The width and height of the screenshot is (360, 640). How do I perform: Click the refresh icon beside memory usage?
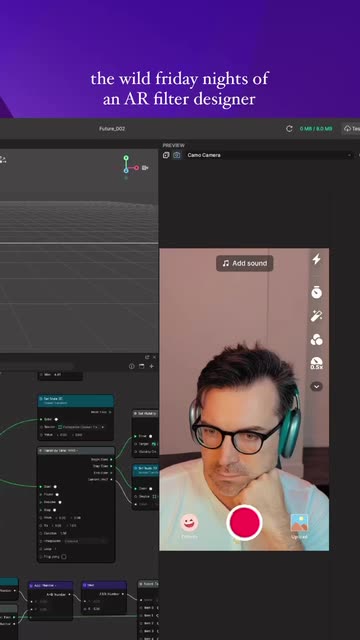pos(289,129)
